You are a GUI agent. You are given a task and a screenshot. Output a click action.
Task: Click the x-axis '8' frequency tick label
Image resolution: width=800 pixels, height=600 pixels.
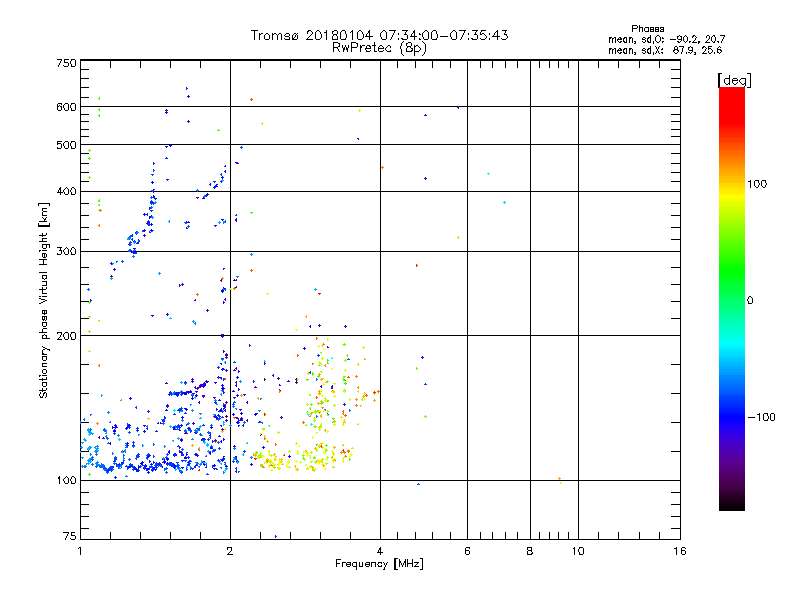pyautogui.click(x=530, y=551)
